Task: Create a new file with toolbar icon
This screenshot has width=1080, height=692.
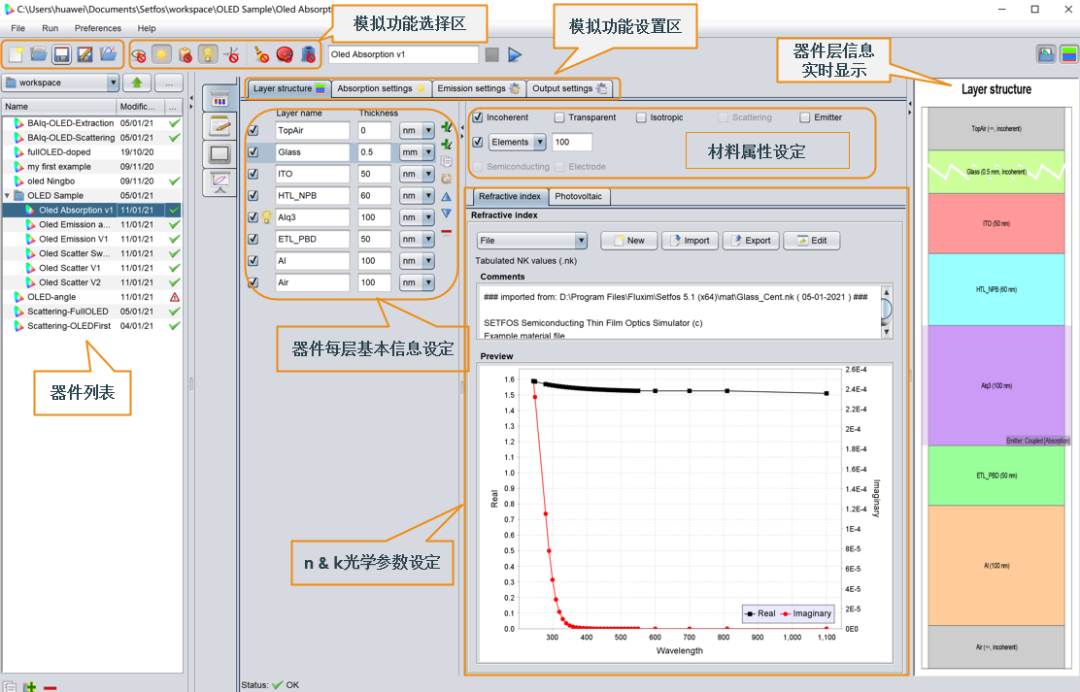Action: (x=15, y=54)
